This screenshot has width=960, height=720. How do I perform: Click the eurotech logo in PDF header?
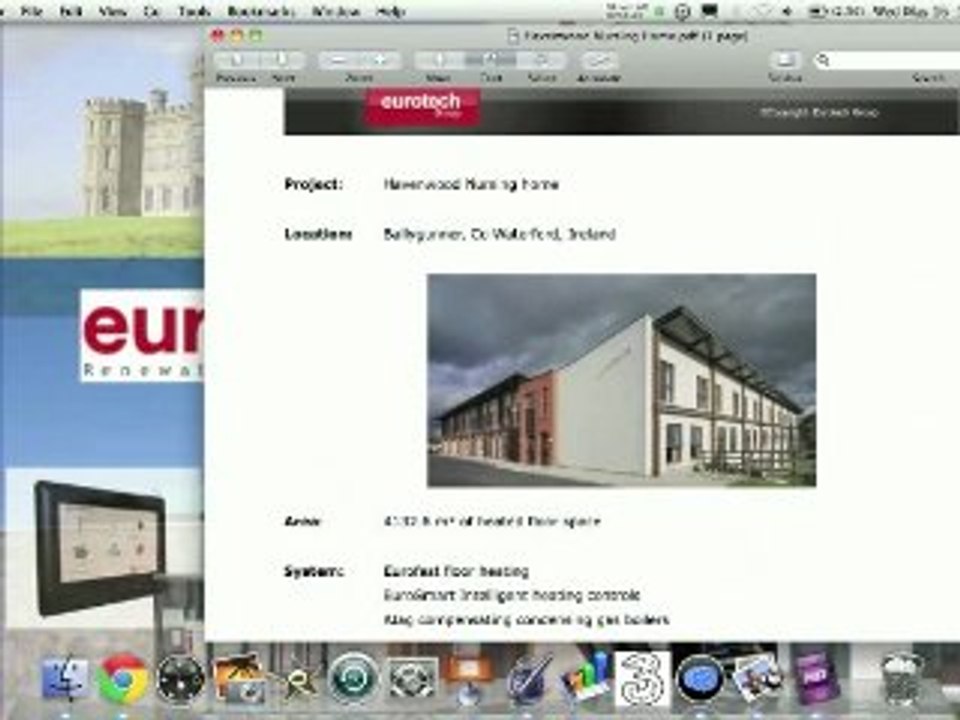(x=421, y=105)
